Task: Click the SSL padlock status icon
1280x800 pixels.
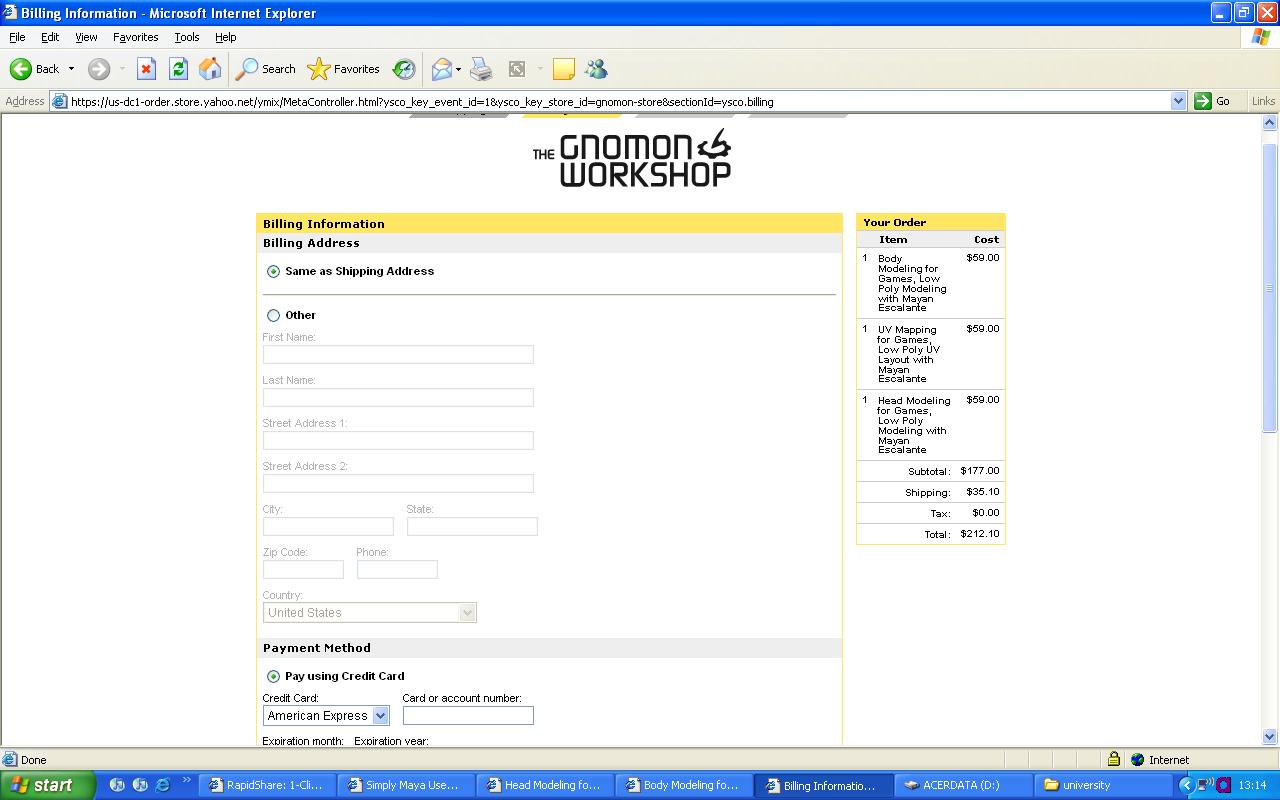Action: pos(1113,759)
